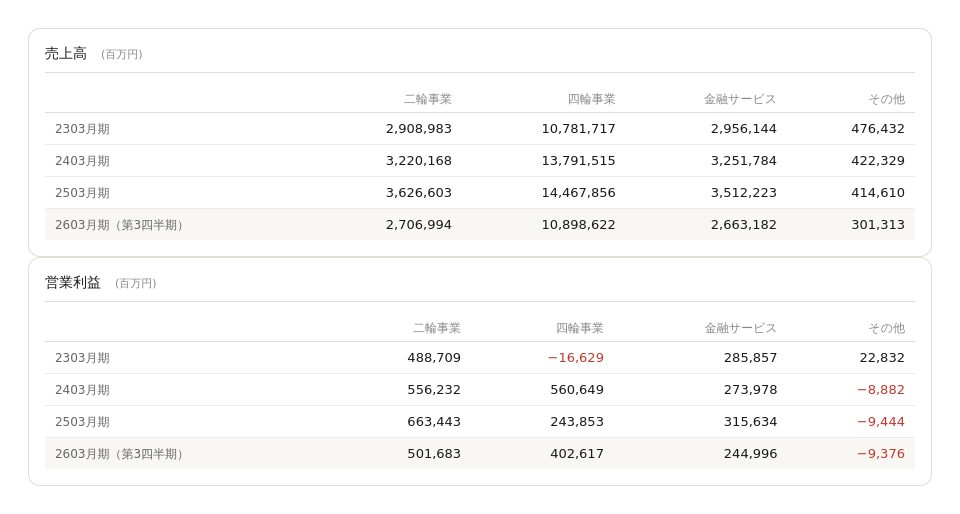Select 四輪事業 column header in 売上高 table
The image size is (960, 514).
click(591, 99)
